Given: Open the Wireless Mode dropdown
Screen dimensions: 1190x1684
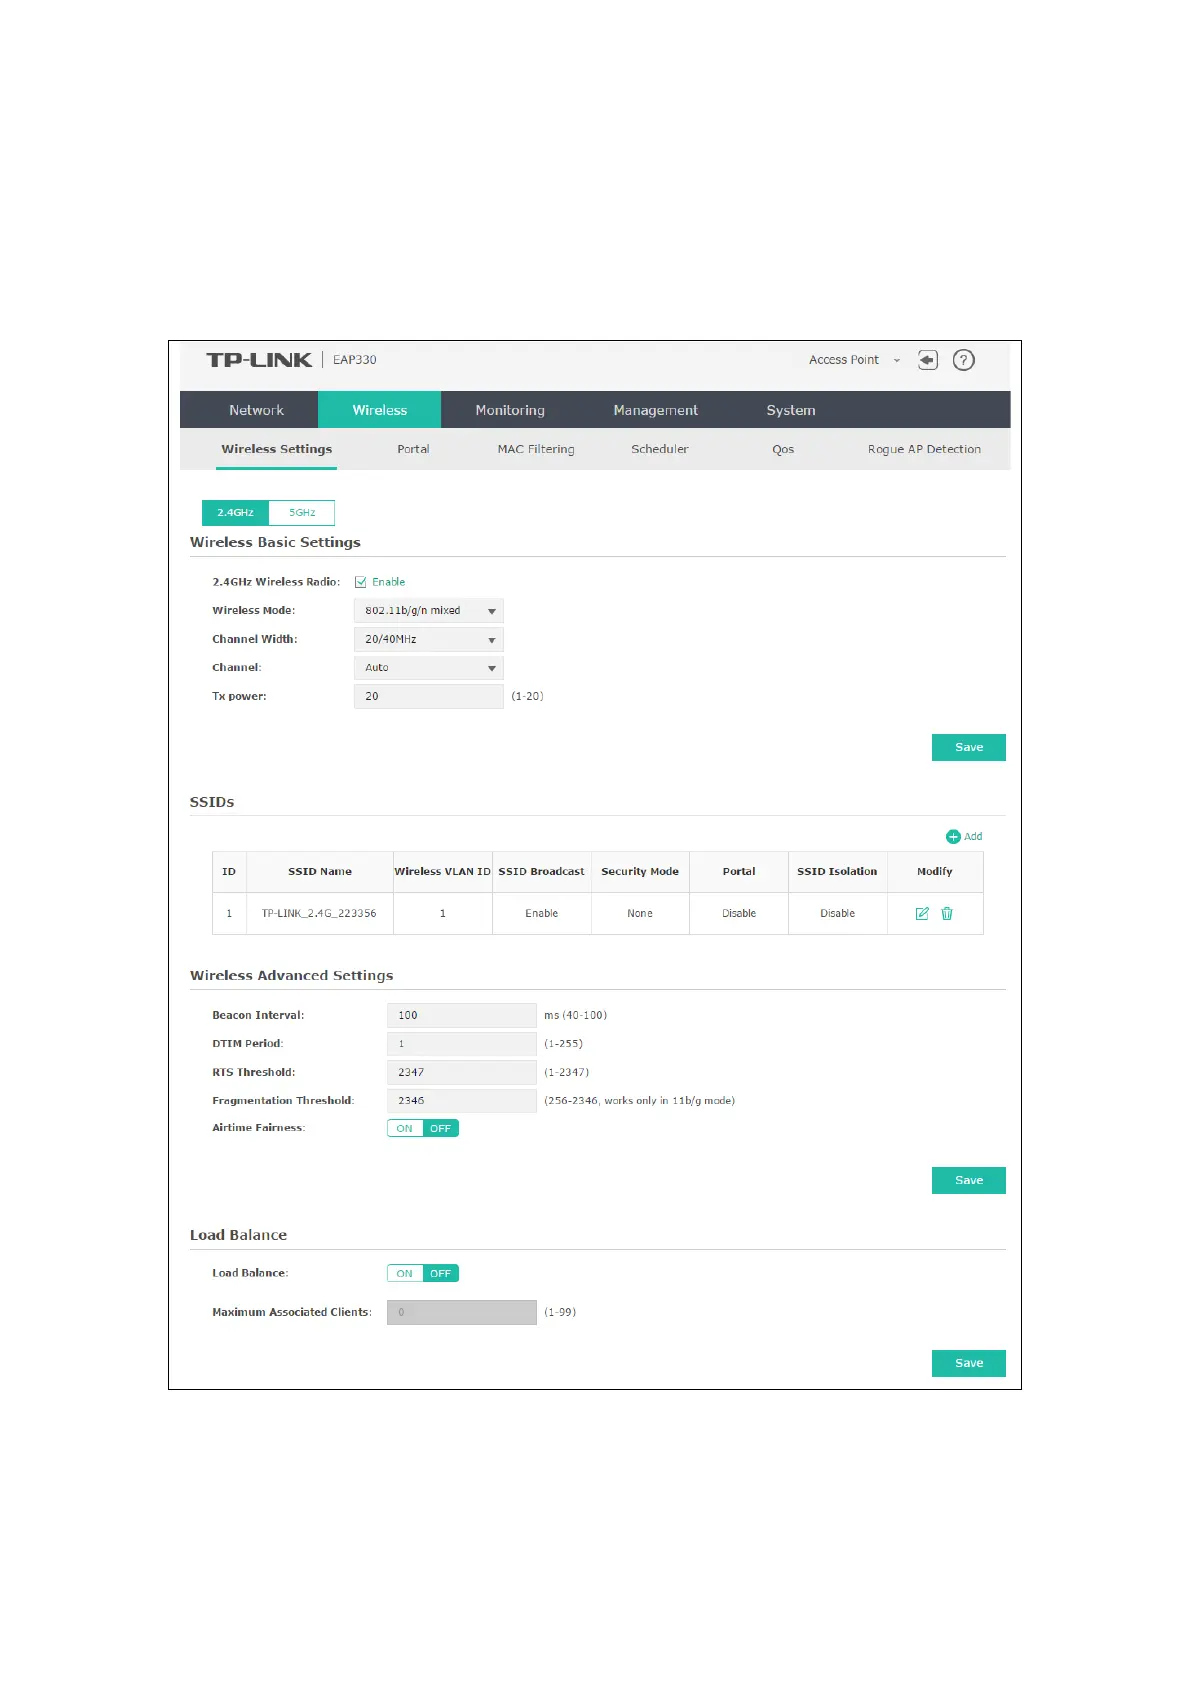Looking at the screenshot, I should pos(428,610).
